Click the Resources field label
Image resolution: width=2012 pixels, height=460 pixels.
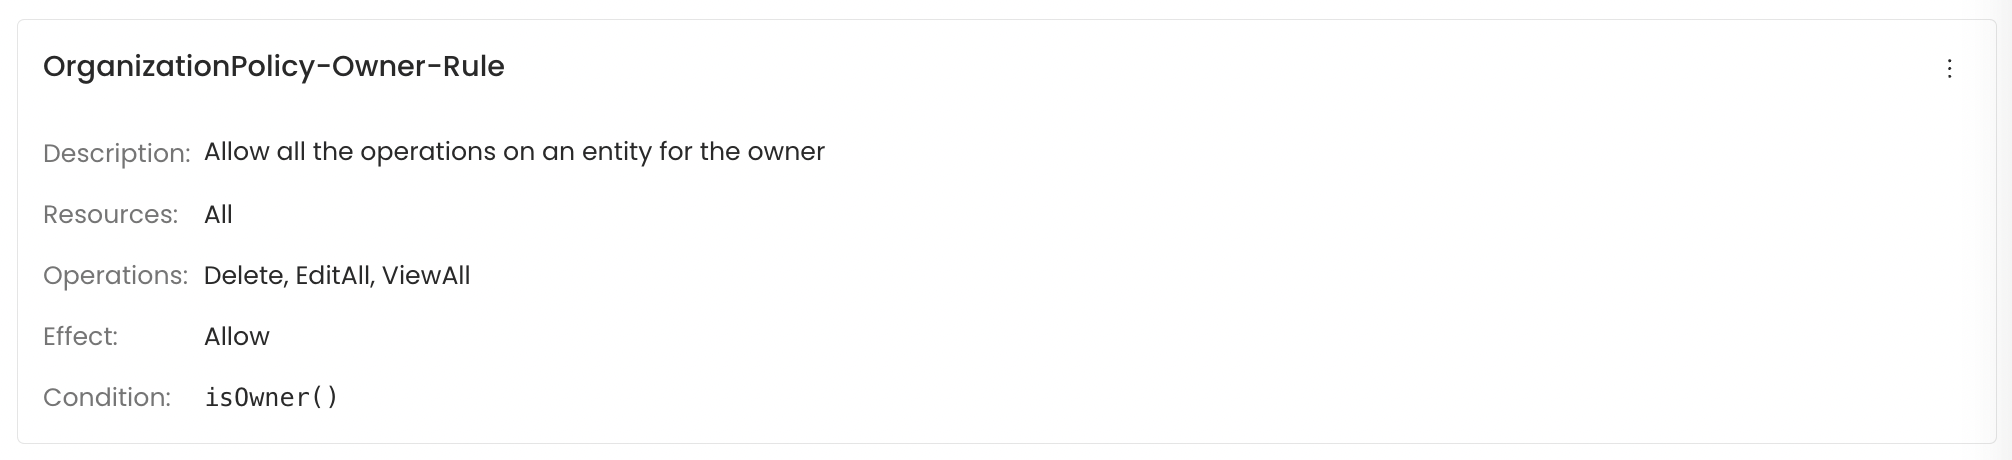tap(110, 214)
